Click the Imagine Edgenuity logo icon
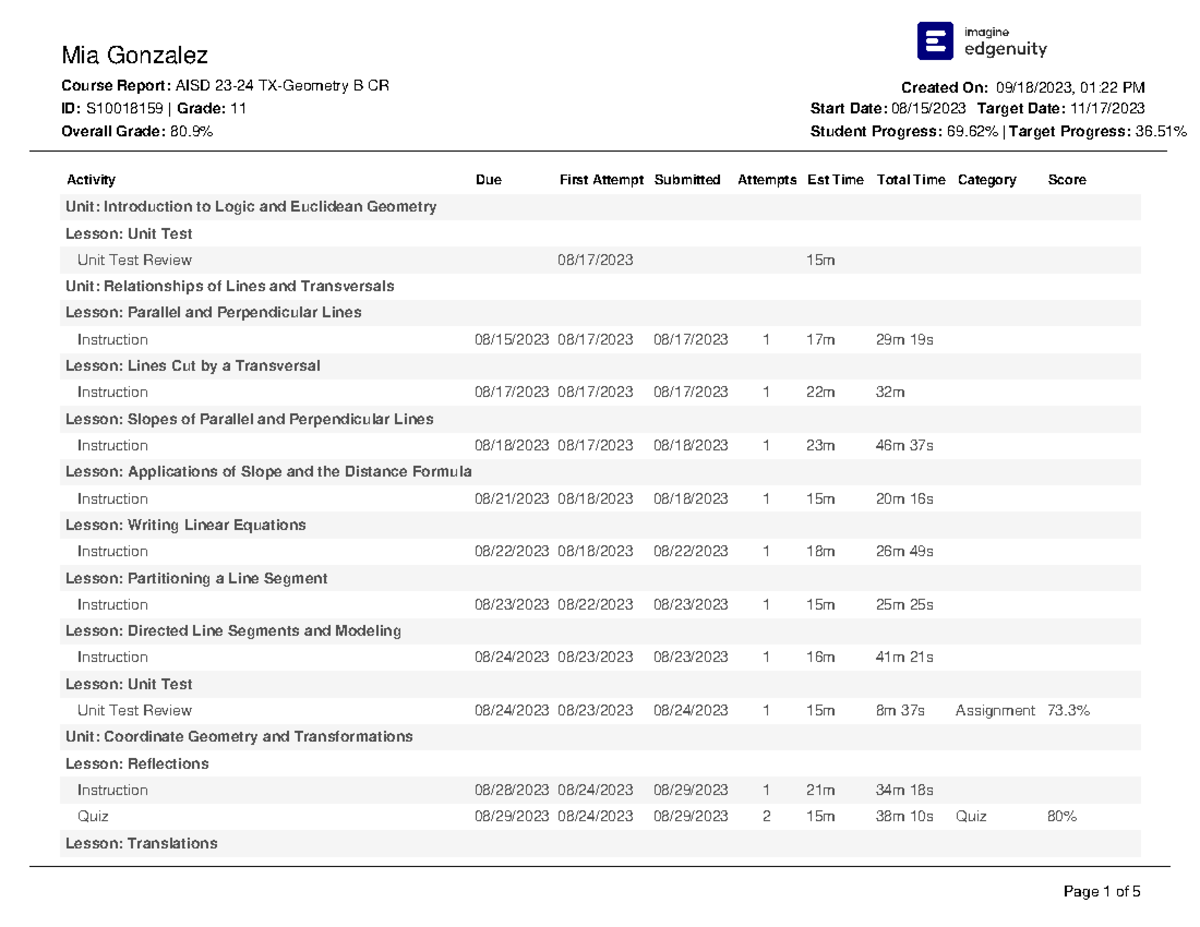1200x927 pixels. point(935,41)
